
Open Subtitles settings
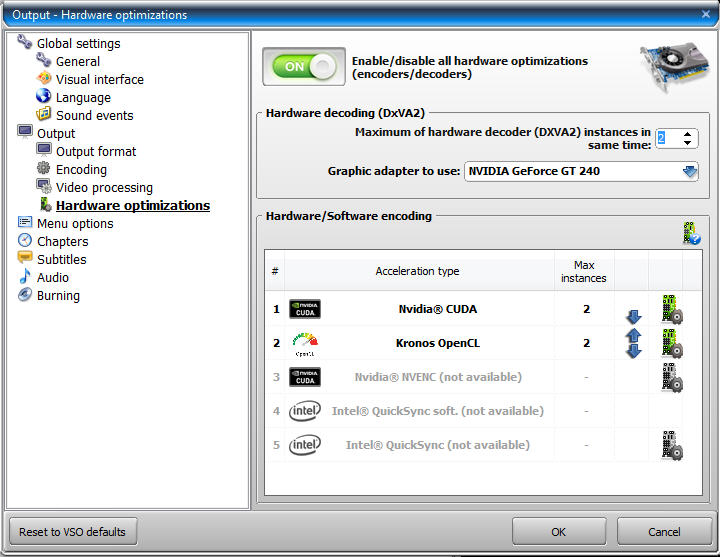pos(62,259)
